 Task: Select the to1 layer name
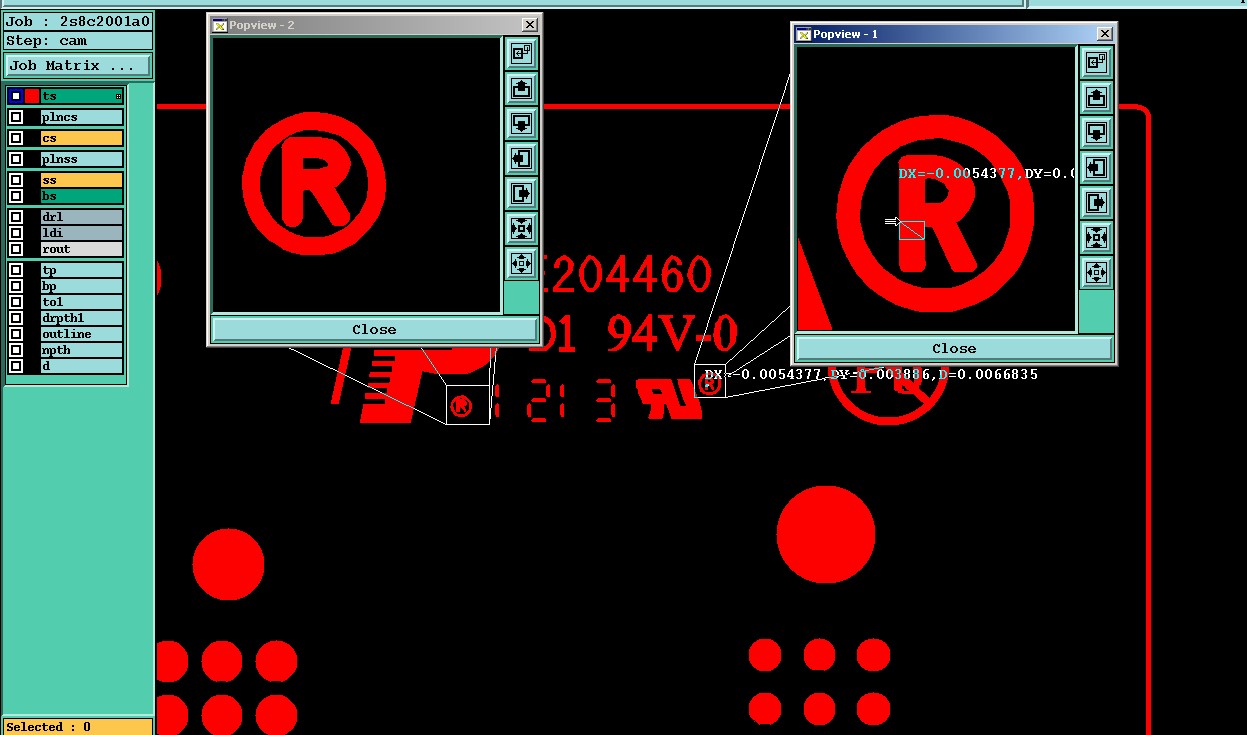pyautogui.click(x=82, y=302)
